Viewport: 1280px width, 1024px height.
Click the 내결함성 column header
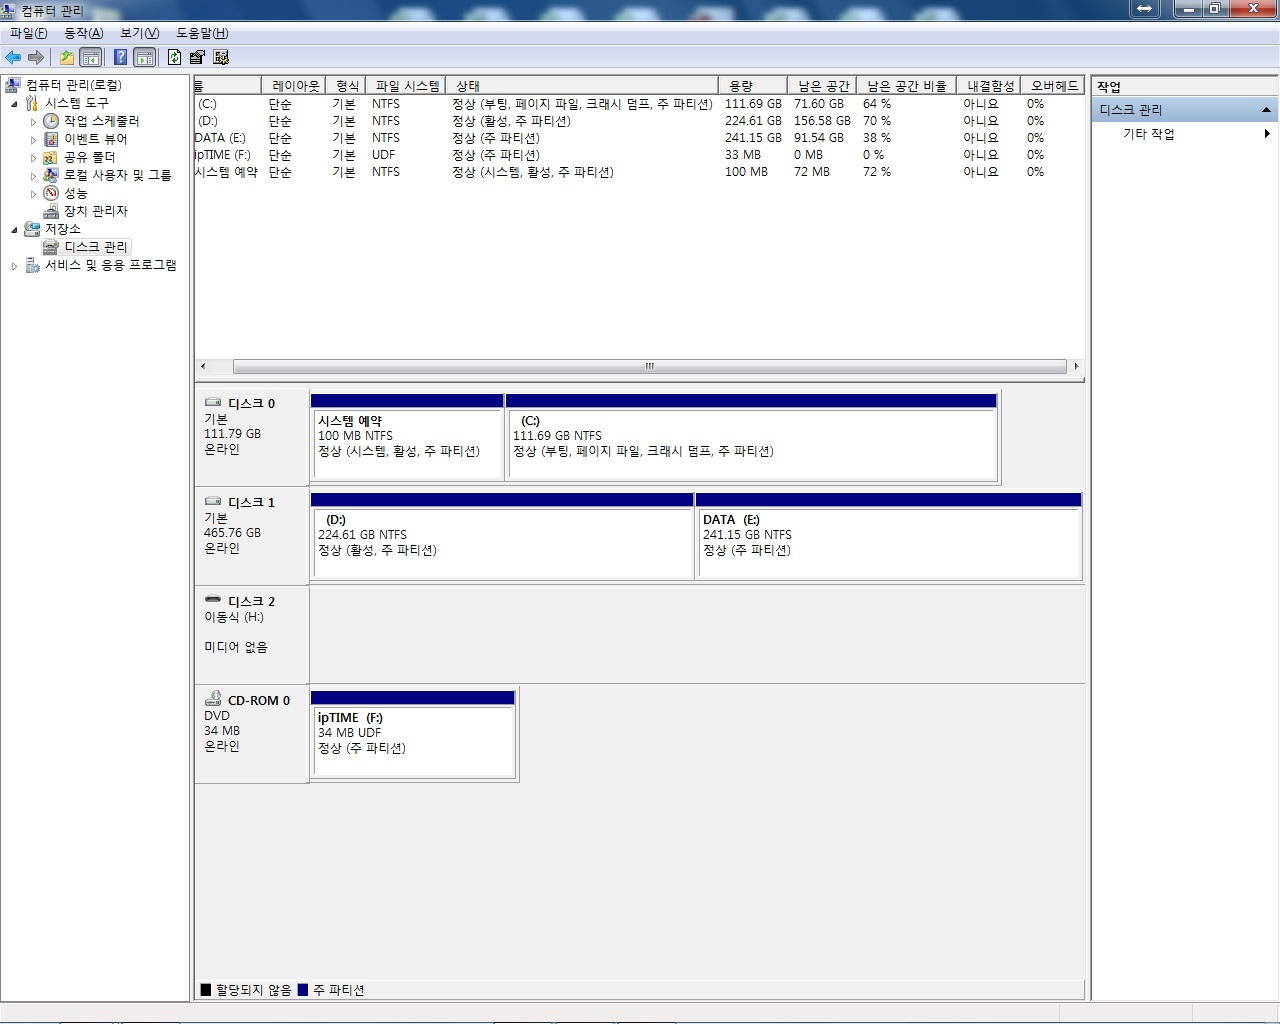point(990,86)
